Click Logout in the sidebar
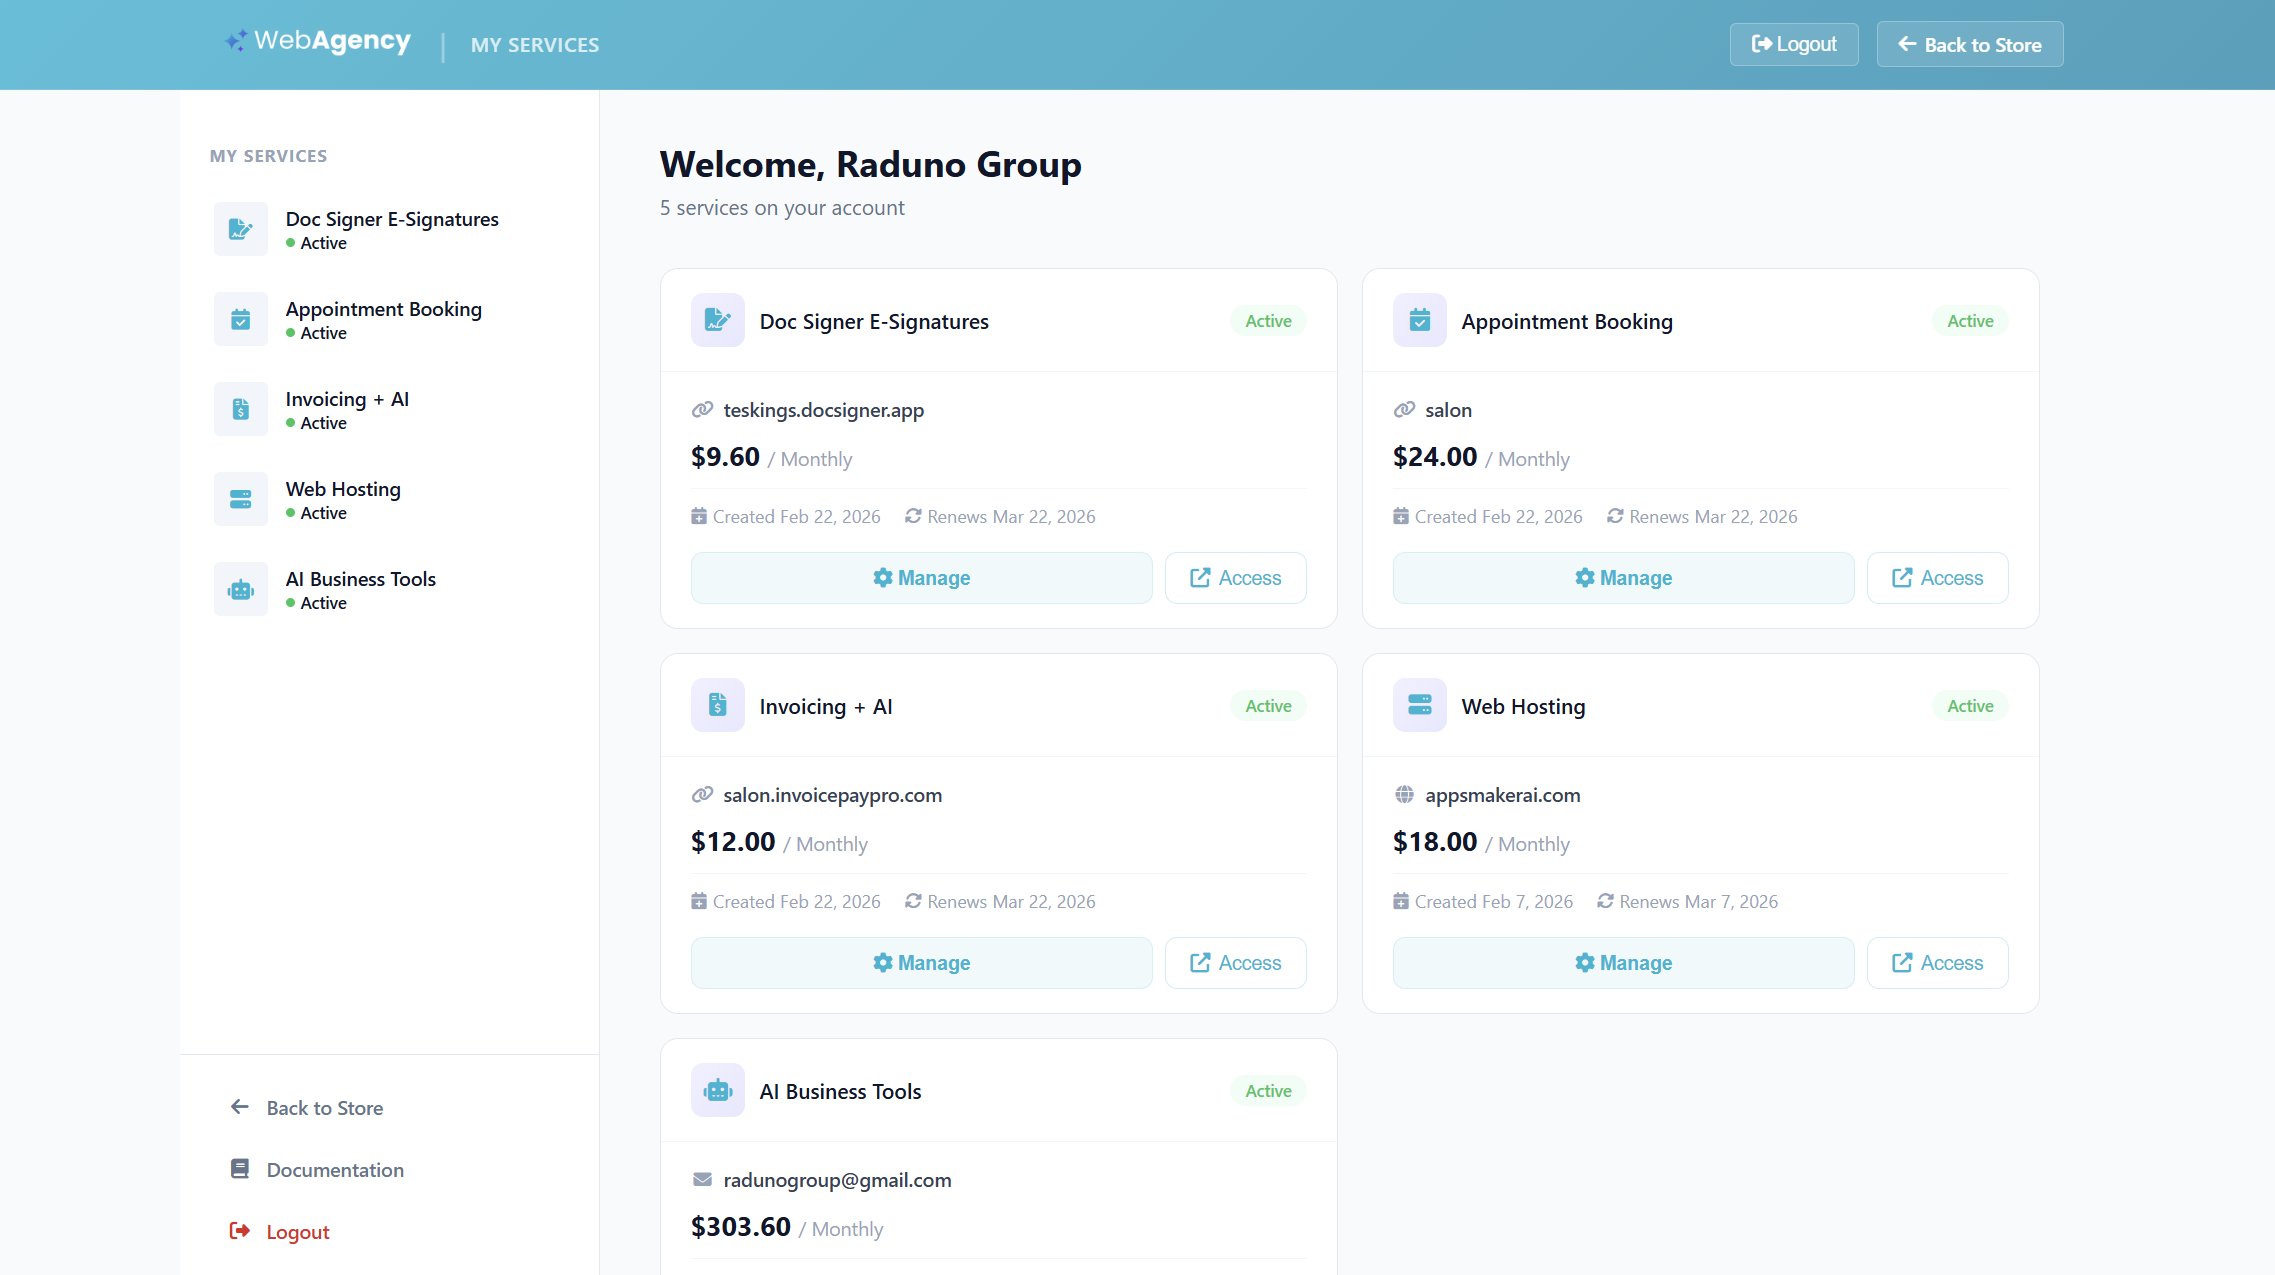 (x=297, y=1231)
